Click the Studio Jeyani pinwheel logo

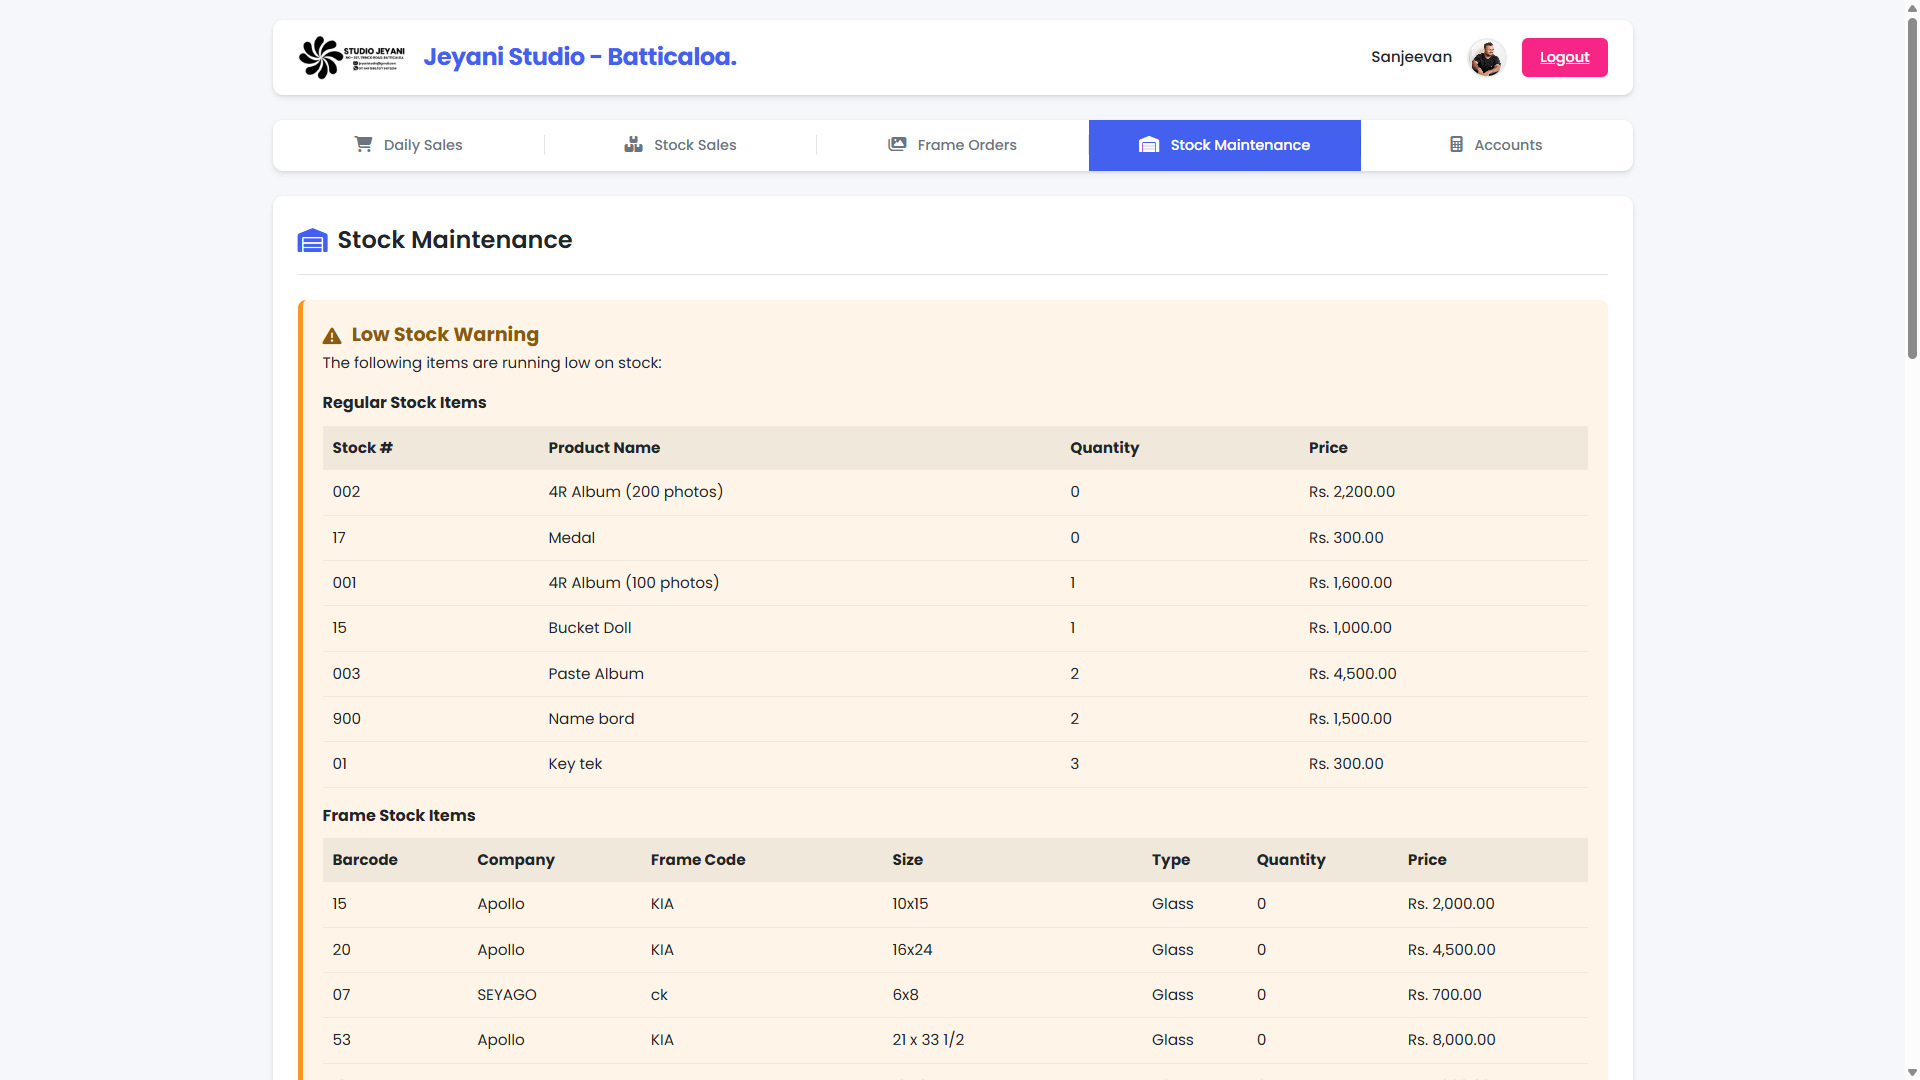(321, 57)
